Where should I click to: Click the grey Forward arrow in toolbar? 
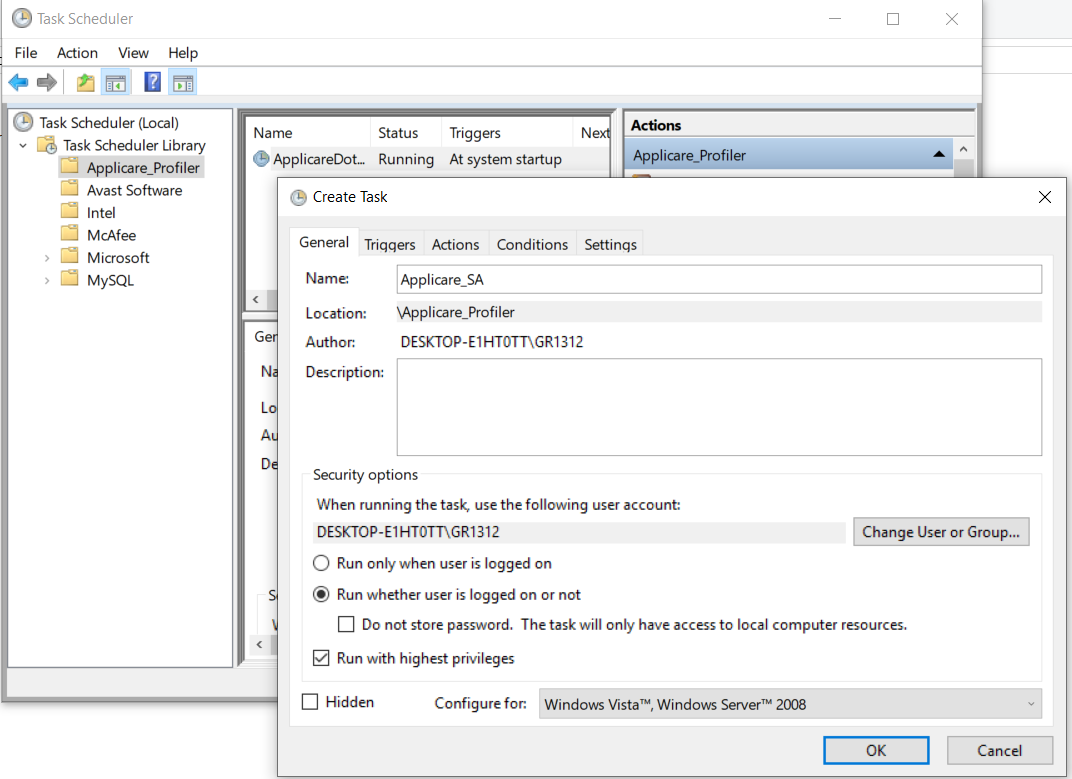point(46,83)
